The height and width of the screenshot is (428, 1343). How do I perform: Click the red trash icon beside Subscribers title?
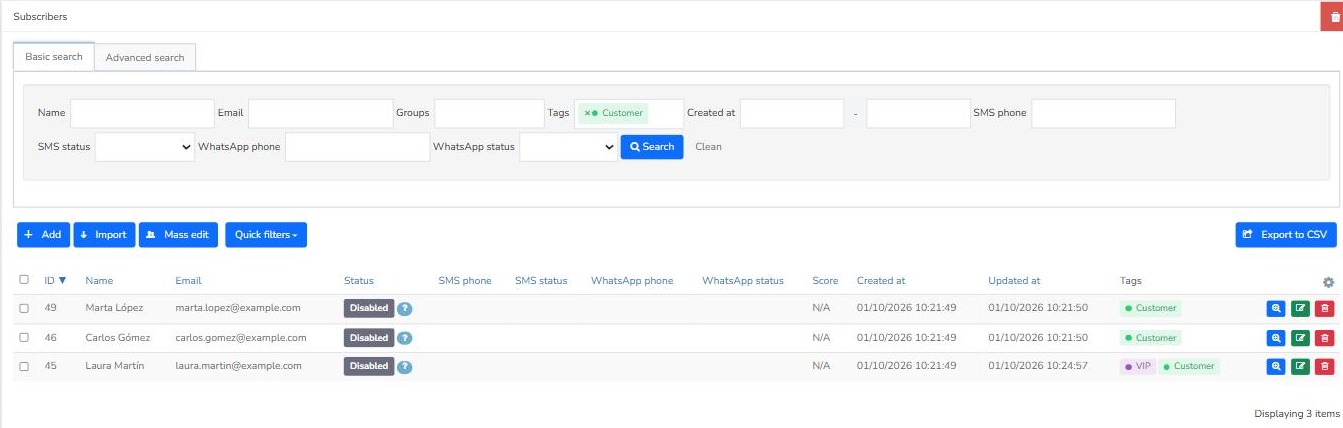coord(1332,16)
